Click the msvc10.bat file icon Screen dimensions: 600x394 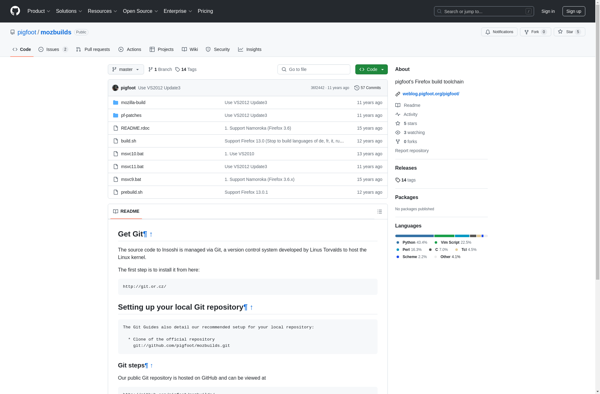pyautogui.click(x=116, y=154)
